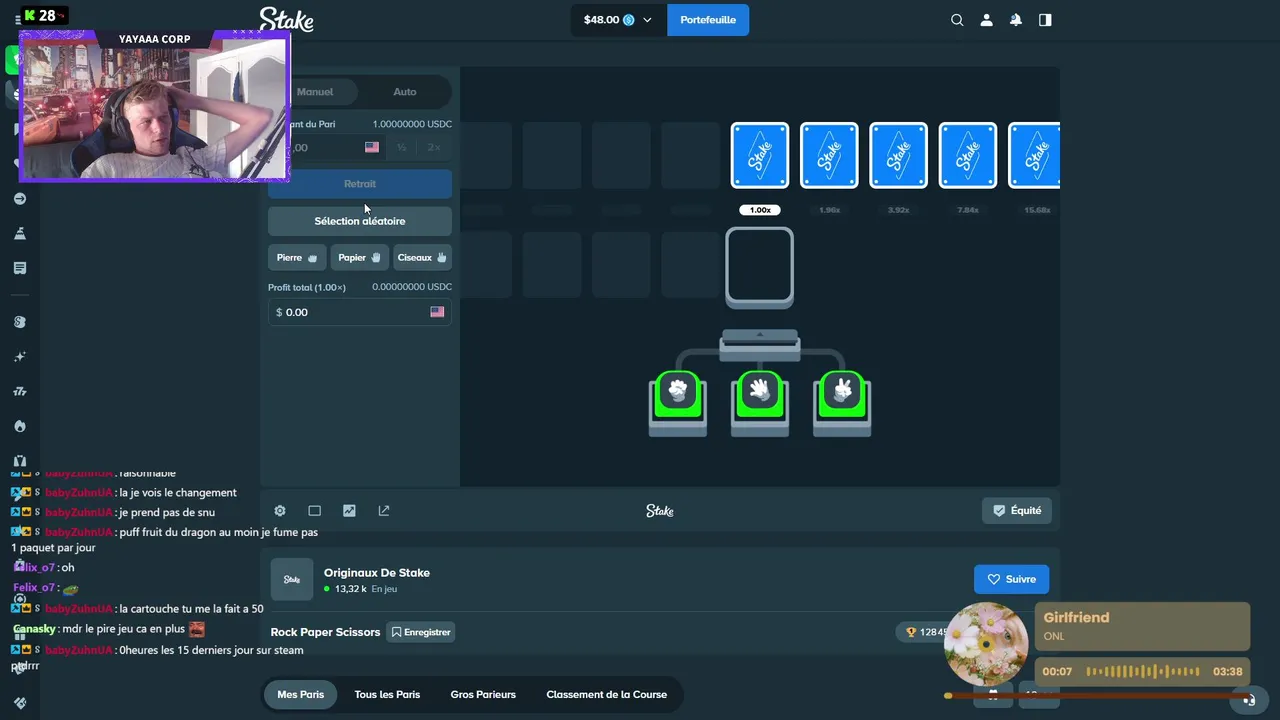Select the Stake card above 3.92x
Image resolution: width=1280 pixels, height=720 pixels.
click(898, 155)
